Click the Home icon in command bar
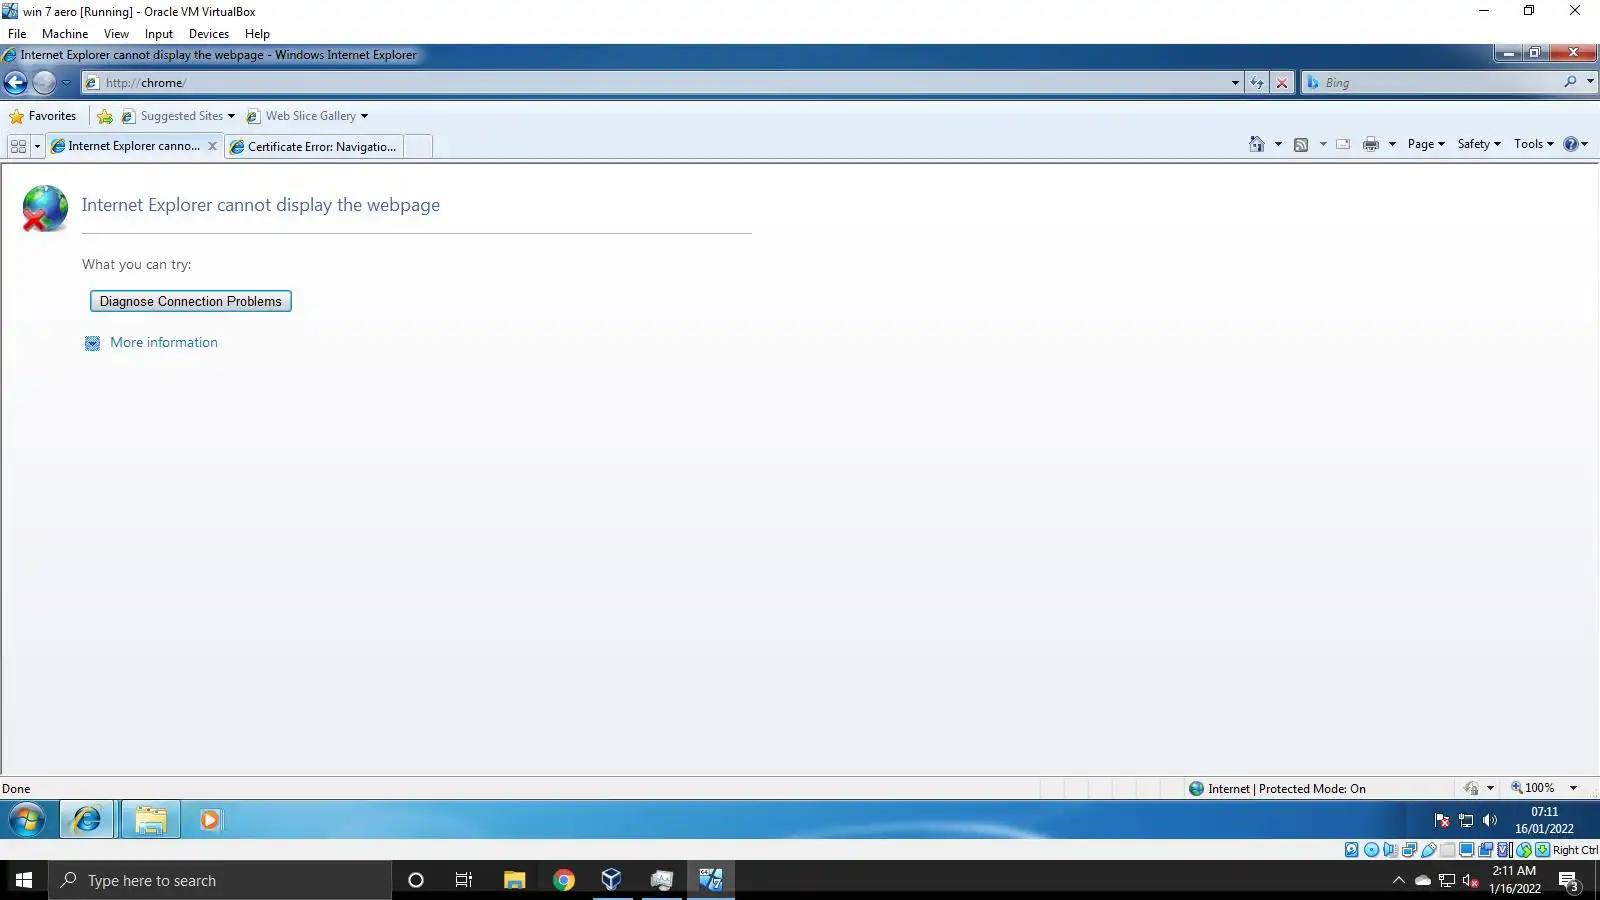 coord(1257,144)
